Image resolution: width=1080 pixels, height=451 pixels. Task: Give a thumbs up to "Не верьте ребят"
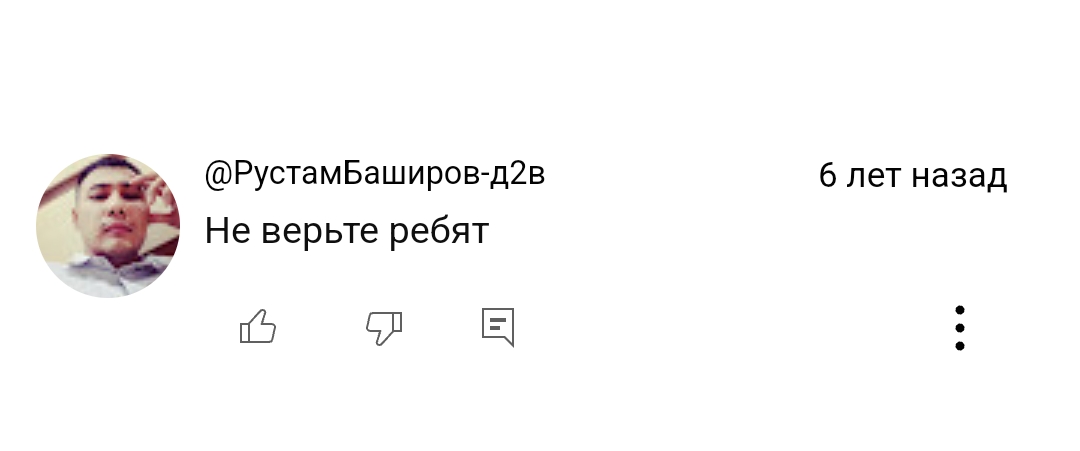[x=258, y=327]
